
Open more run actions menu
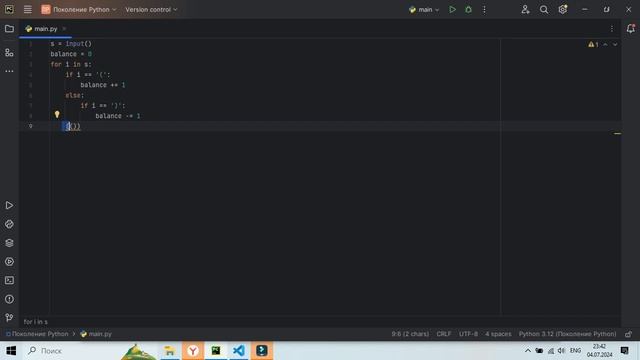click(484, 9)
